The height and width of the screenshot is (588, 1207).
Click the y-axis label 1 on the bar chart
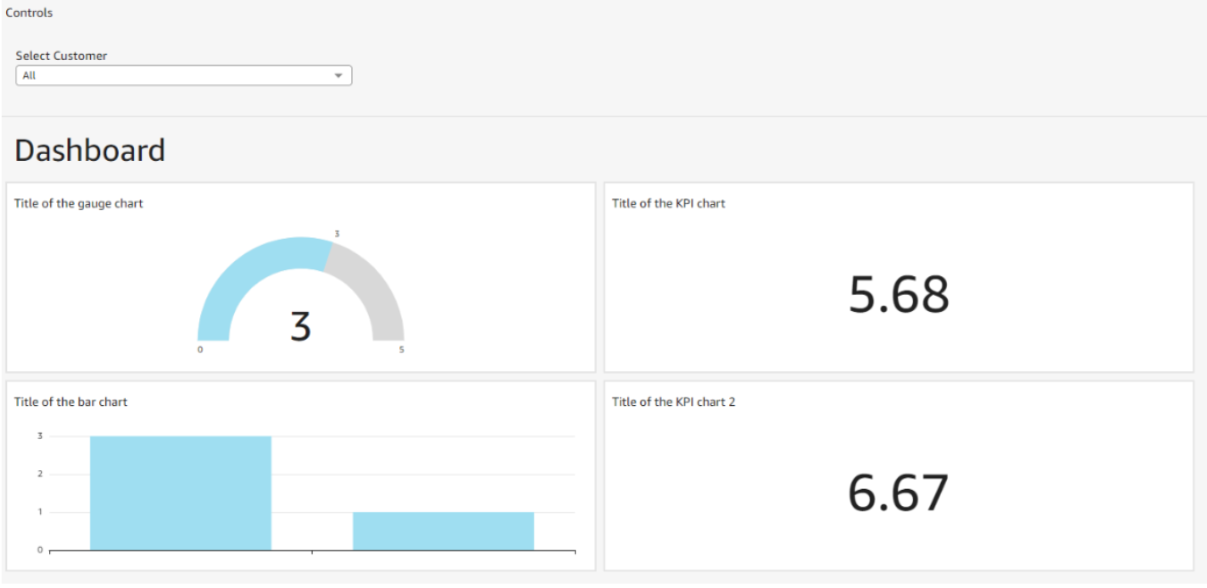pos(40,512)
